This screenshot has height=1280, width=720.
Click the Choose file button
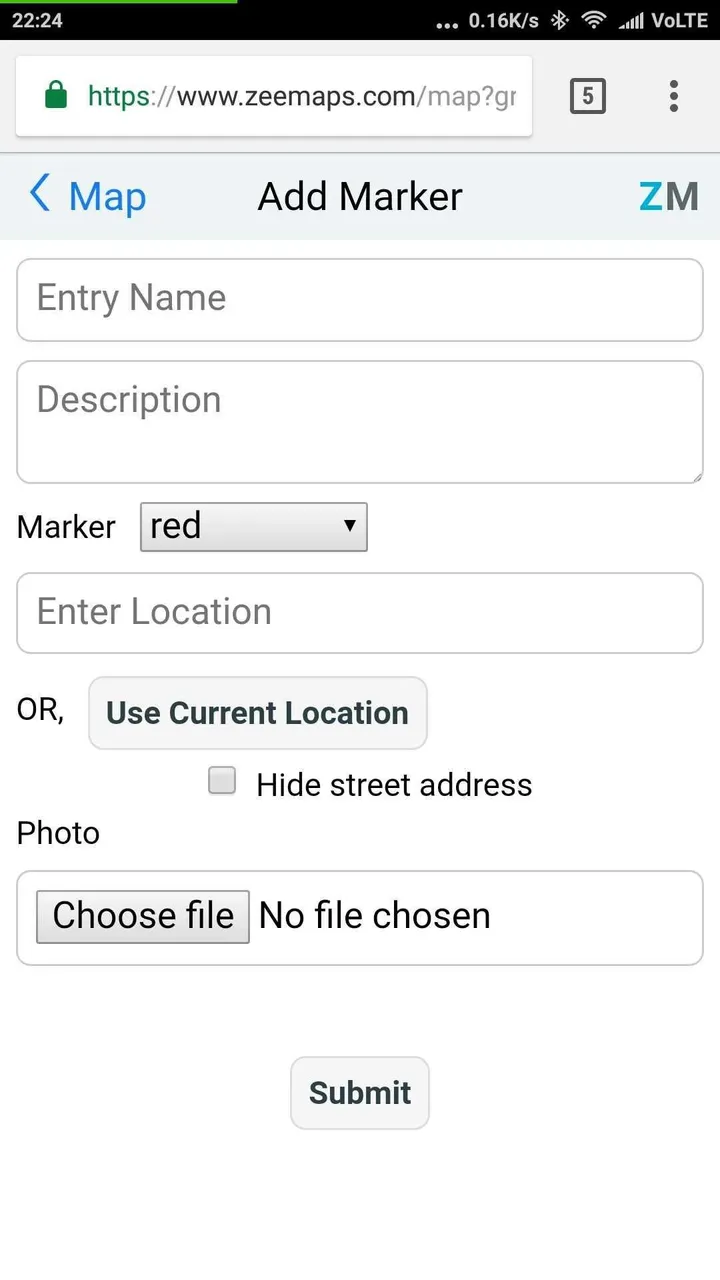(143, 916)
